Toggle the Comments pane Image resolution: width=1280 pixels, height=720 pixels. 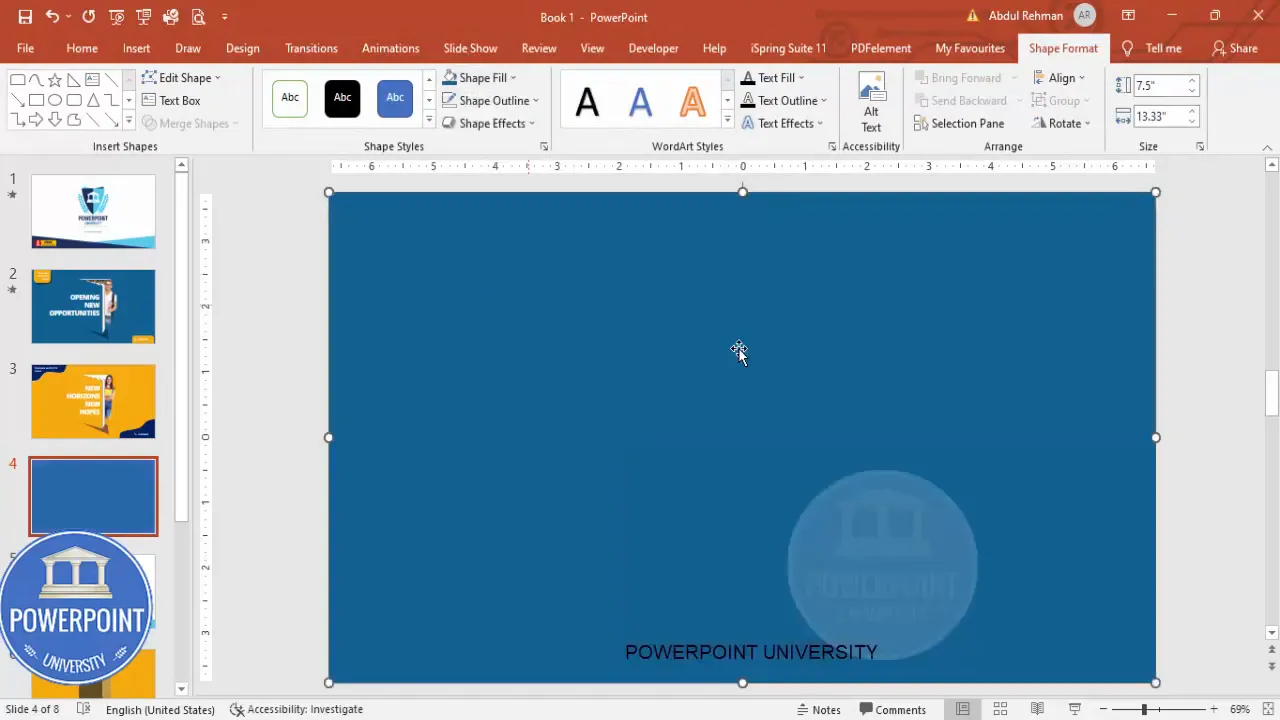[x=893, y=709]
